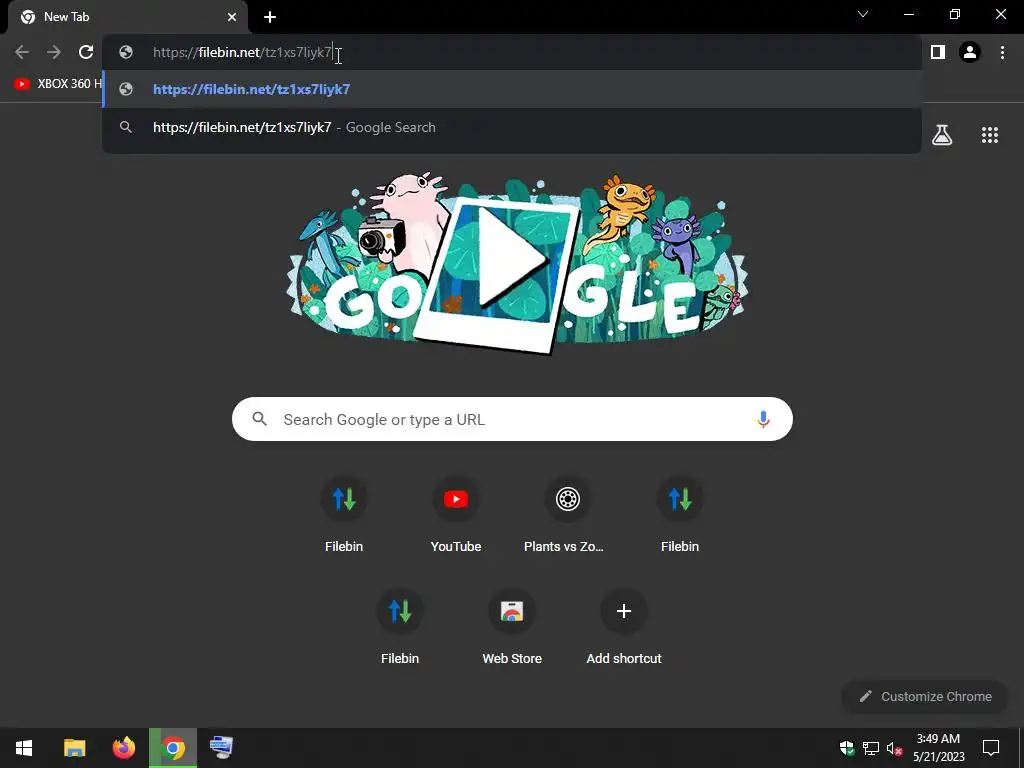Go back using the back arrow
Image resolution: width=1024 pixels, height=768 pixels.
pos(22,52)
